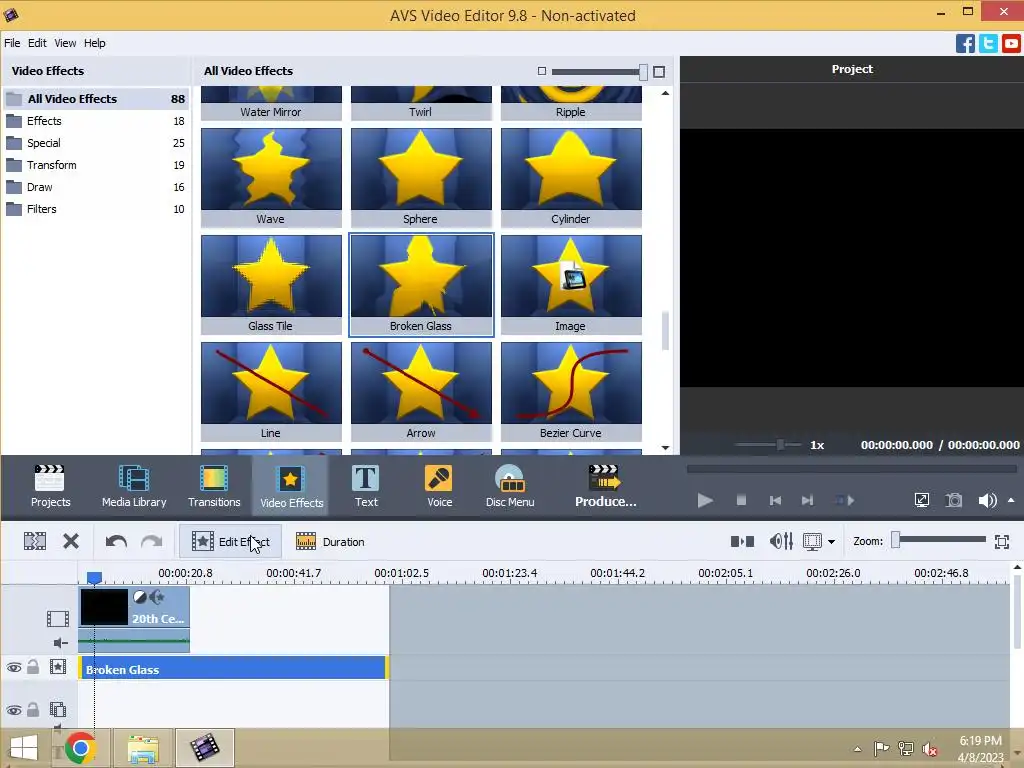Toggle lock on overlay track

tap(33, 709)
